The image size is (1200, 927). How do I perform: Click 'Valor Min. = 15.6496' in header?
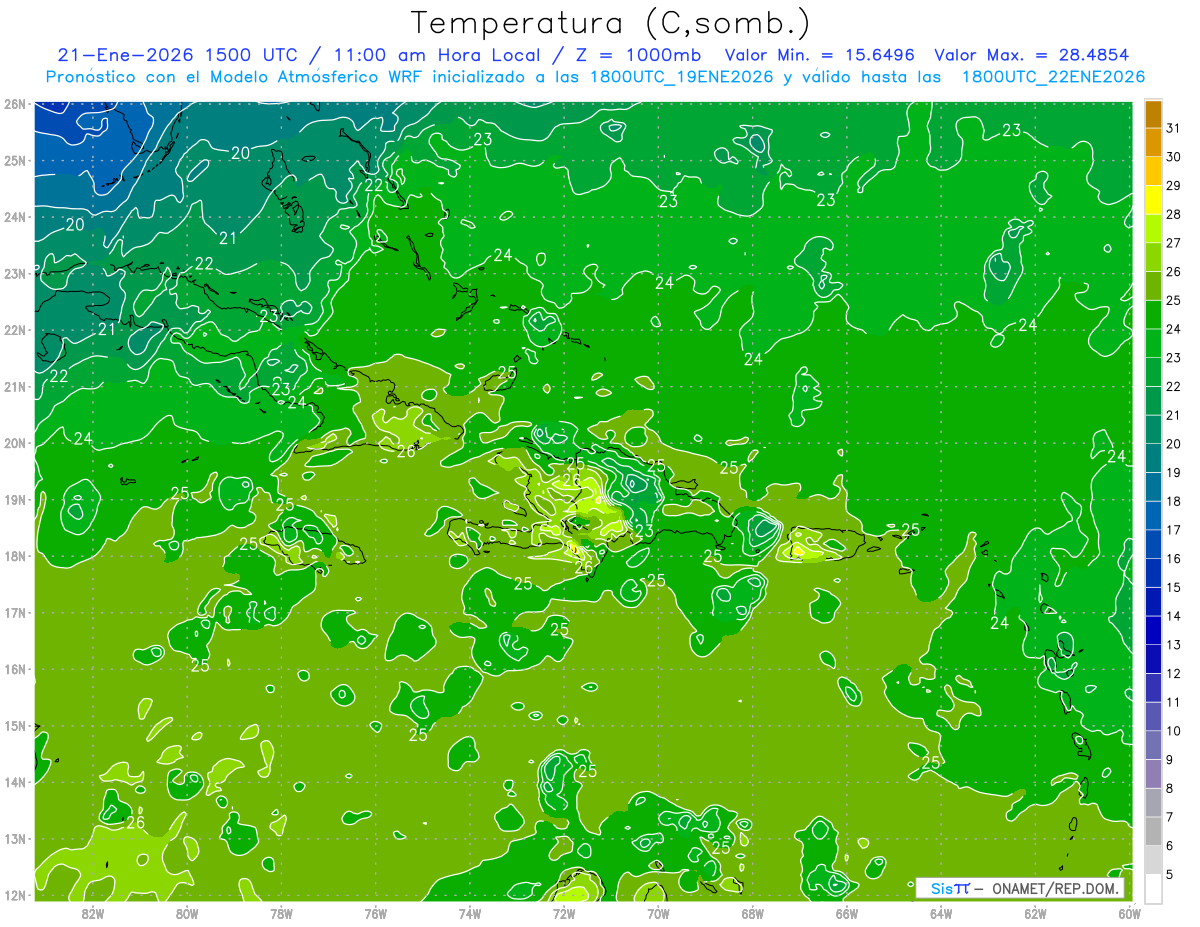tap(820, 55)
